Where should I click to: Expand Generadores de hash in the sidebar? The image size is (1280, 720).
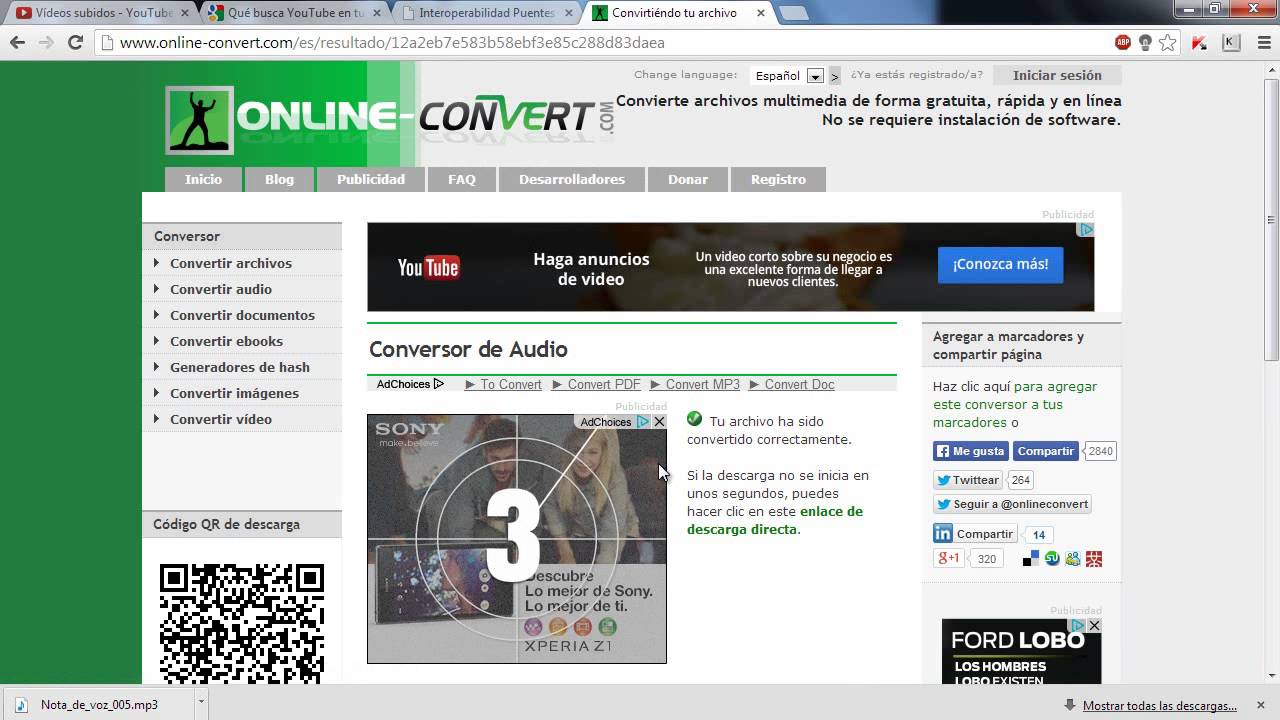(242, 367)
